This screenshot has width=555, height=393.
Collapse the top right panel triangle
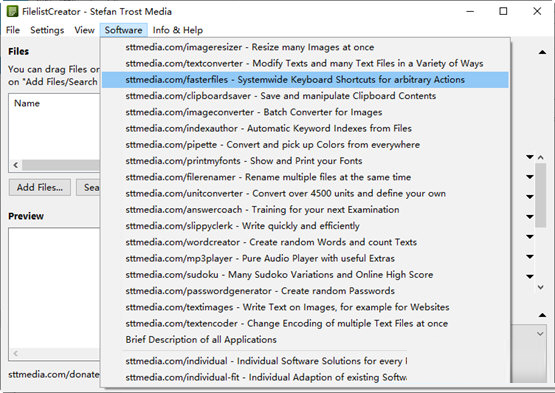542,52
